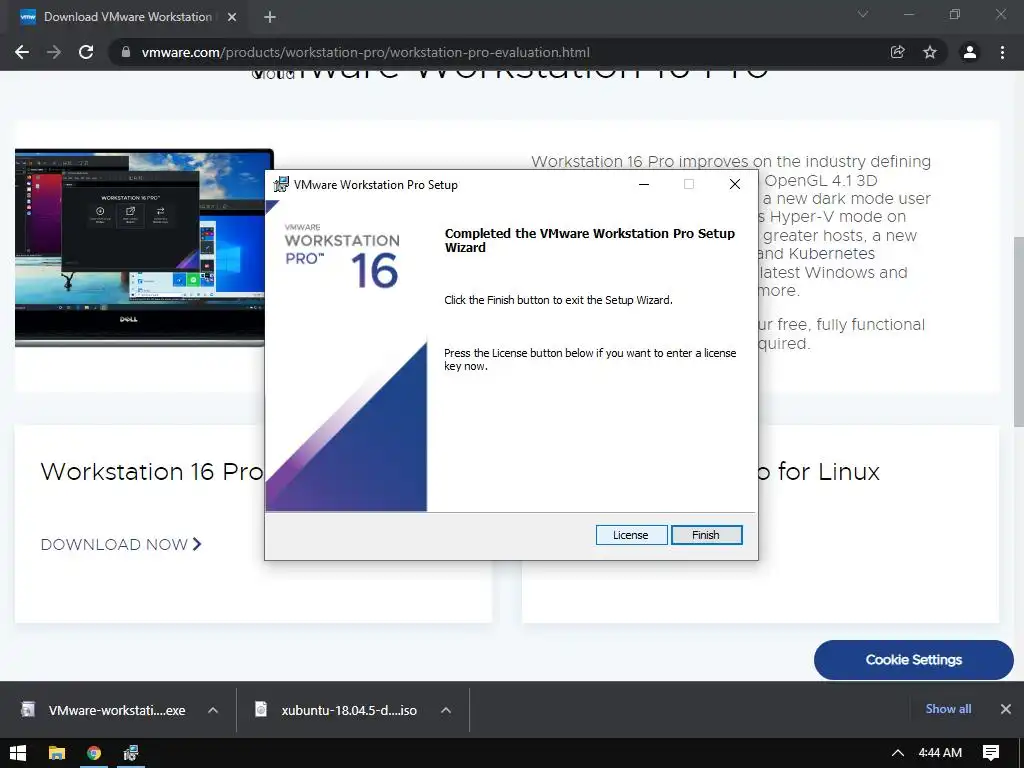Image resolution: width=1024 pixels, height=768 pixels.
Task: Share this page using the share icon
Action: click(x=898, y=52)
